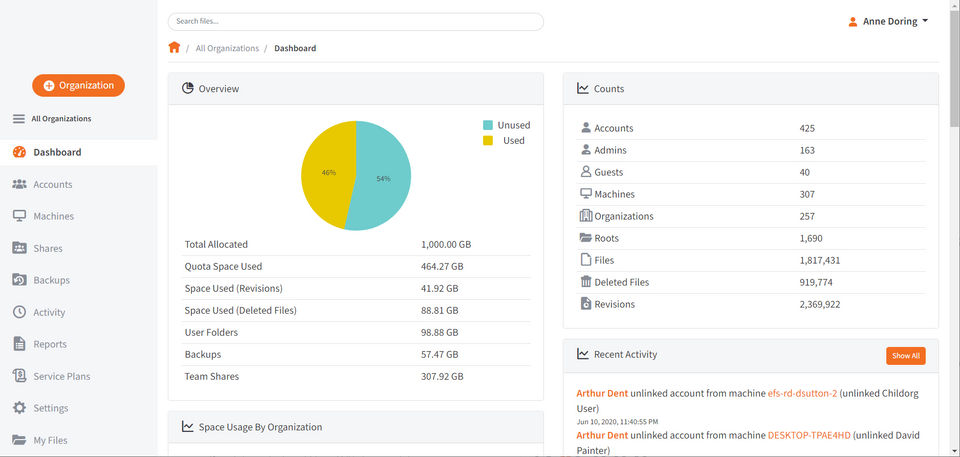This screenshot has height=457, width=960.
Task: Click the Deleted Files count 919,774
Action: click(x=816, y=282)
